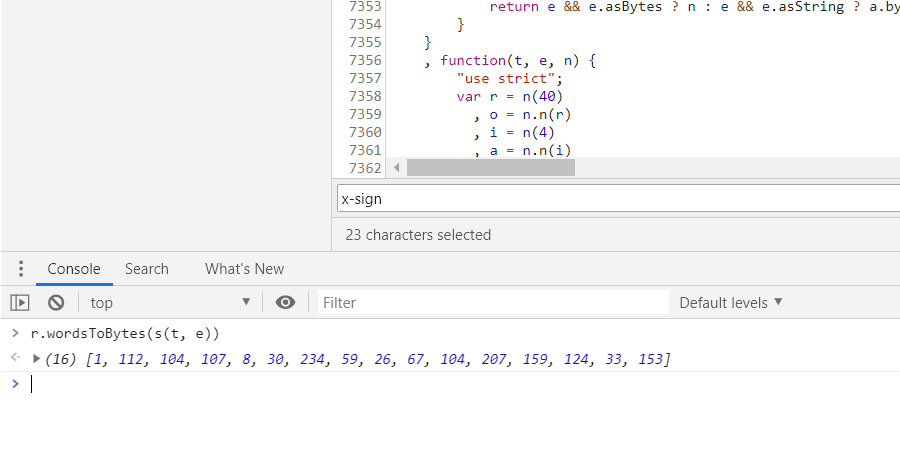Click the console Filter field
Image resolution: width=900 pixels, height=464 pixels.
point(493,302)
